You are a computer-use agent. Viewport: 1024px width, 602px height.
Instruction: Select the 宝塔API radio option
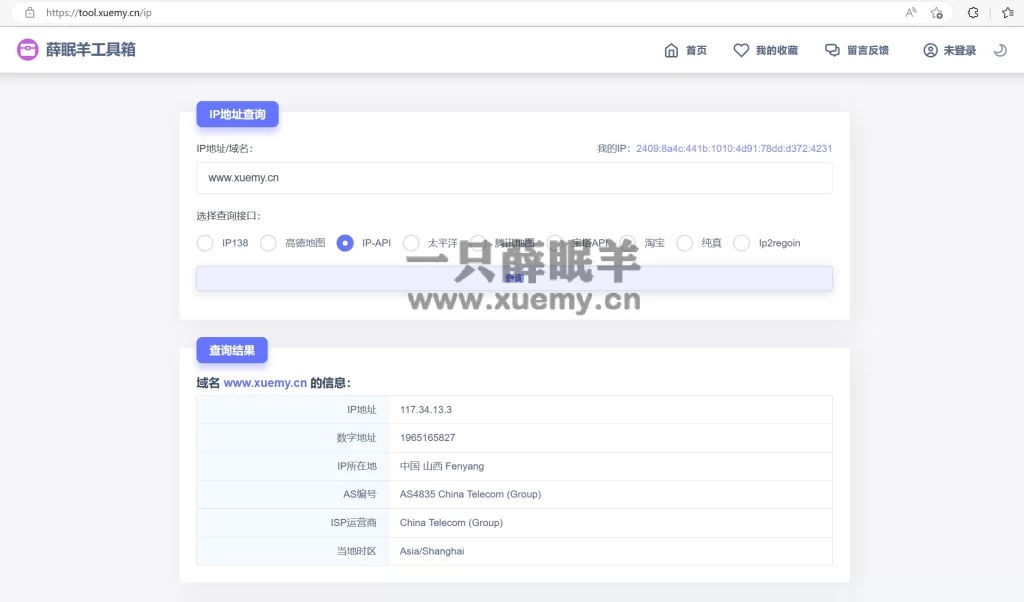click(x=554, y=243)
